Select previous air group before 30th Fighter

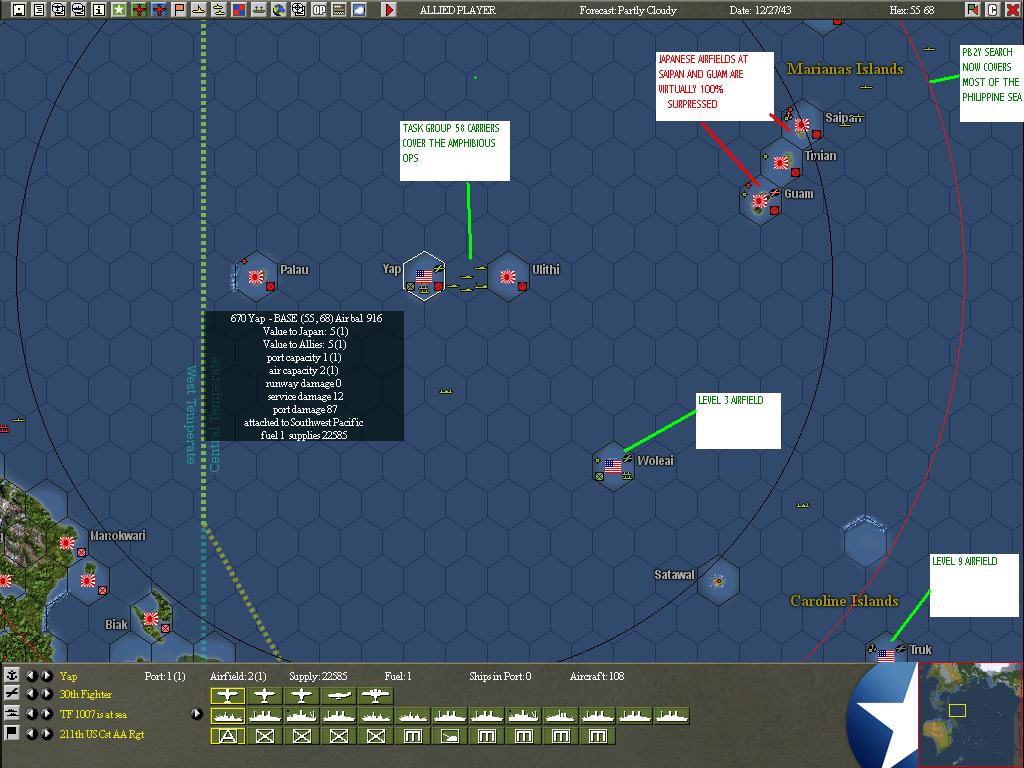click(x=31, y=694)
